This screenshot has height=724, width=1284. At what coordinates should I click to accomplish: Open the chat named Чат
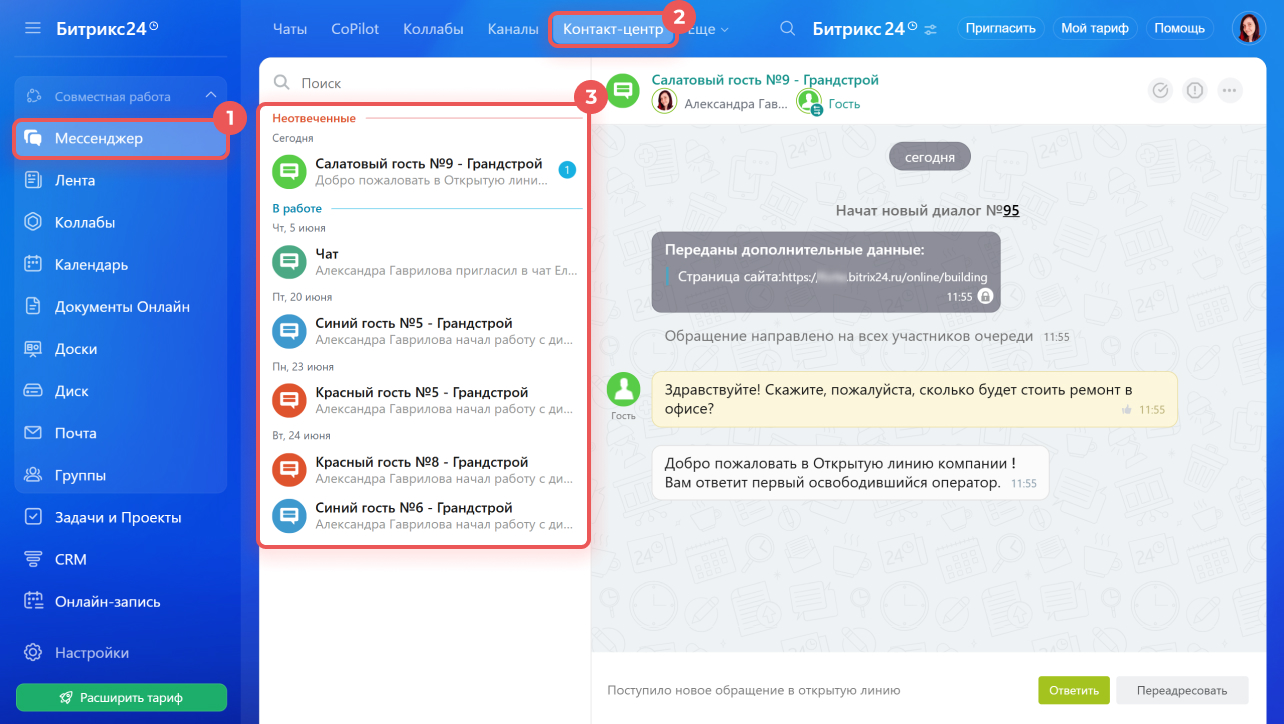[x=424, y=262]
